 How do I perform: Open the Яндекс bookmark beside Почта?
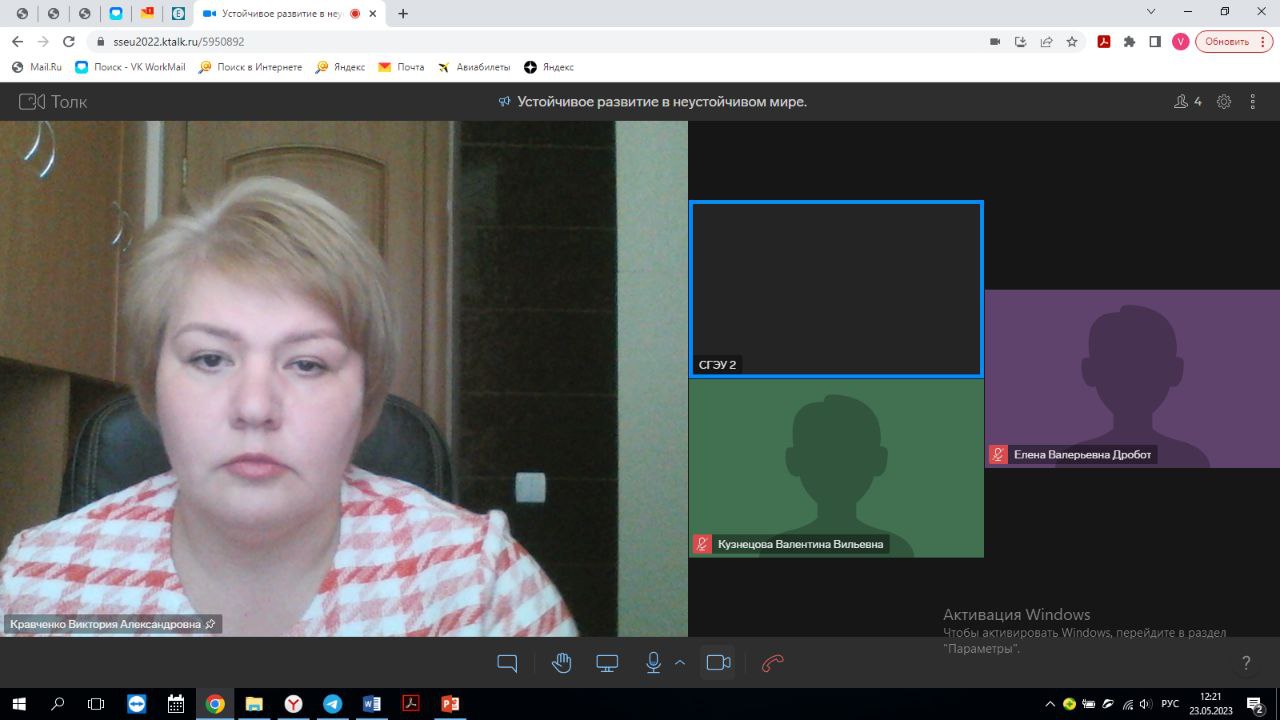(340, 67)
